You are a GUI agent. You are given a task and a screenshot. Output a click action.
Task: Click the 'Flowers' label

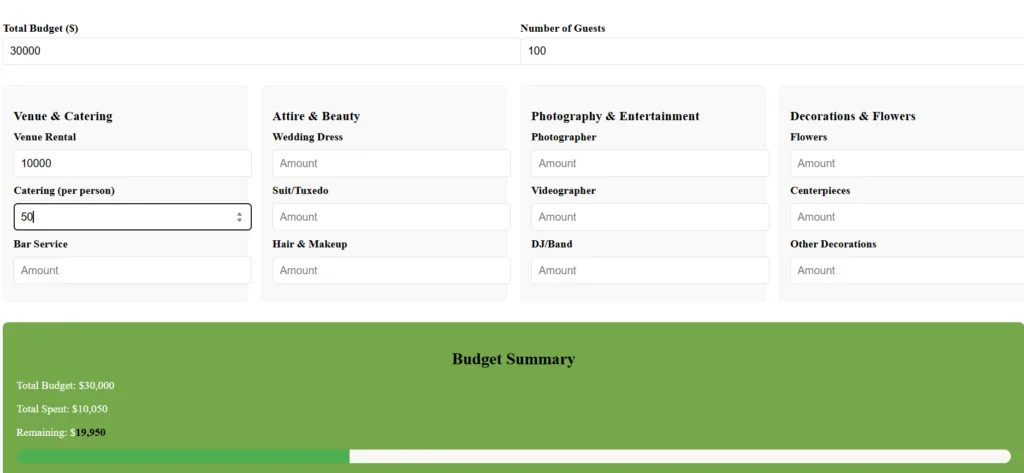808,137
